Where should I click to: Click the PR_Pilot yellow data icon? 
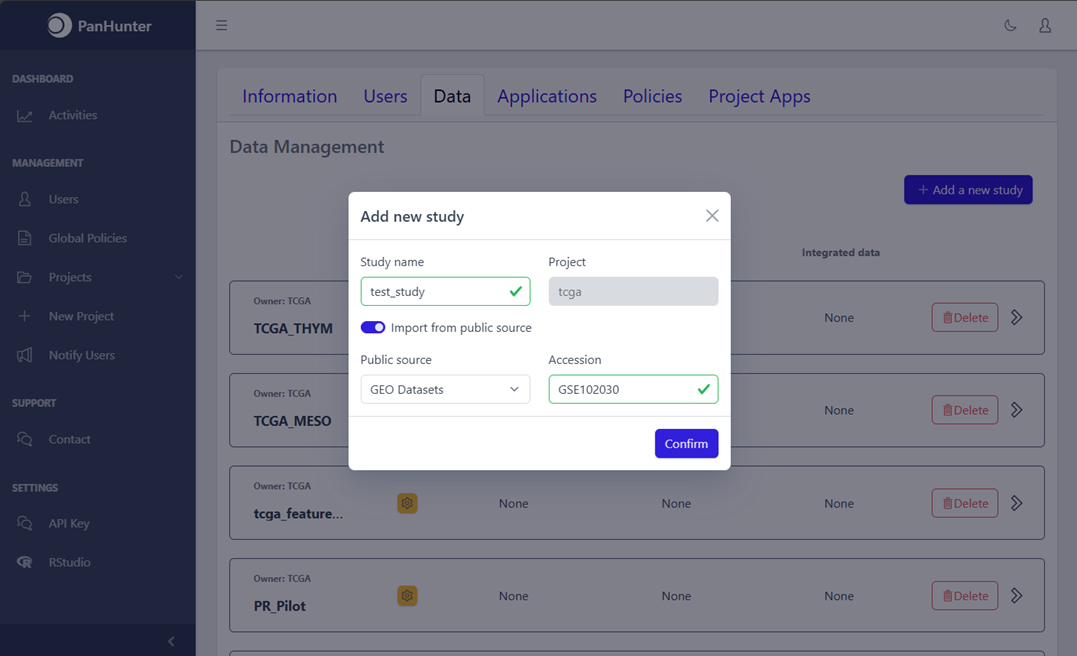[x=407, y=596]
